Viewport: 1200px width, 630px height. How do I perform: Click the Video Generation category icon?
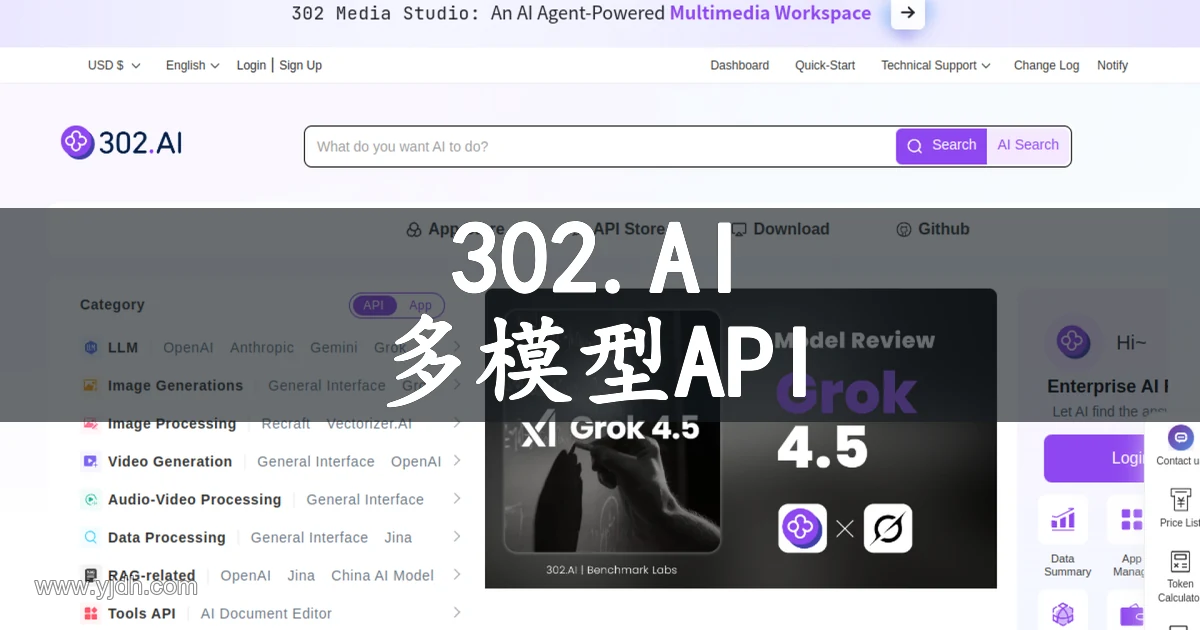point(91,462)
